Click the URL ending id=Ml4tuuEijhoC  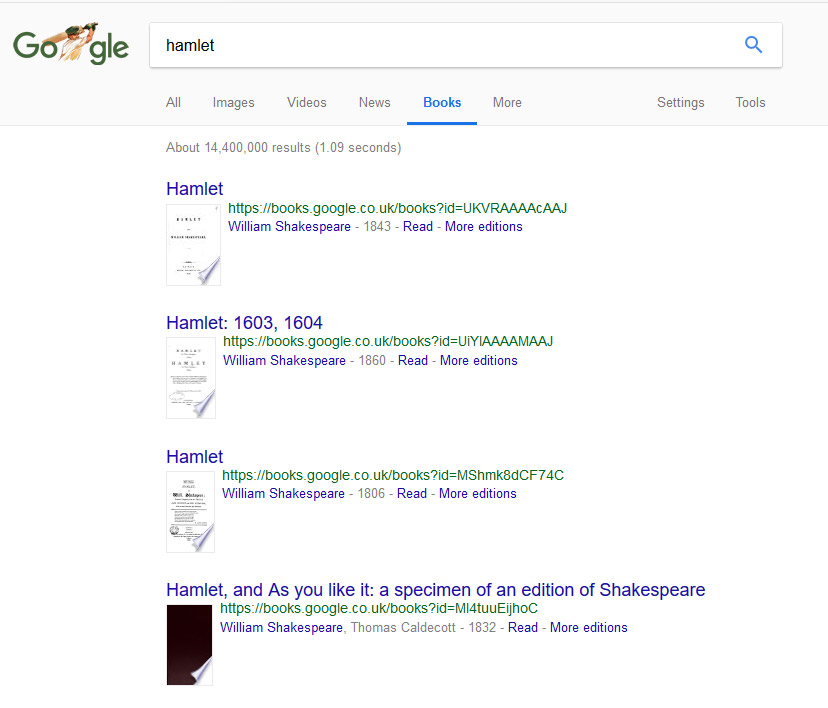tap(379, 608)
